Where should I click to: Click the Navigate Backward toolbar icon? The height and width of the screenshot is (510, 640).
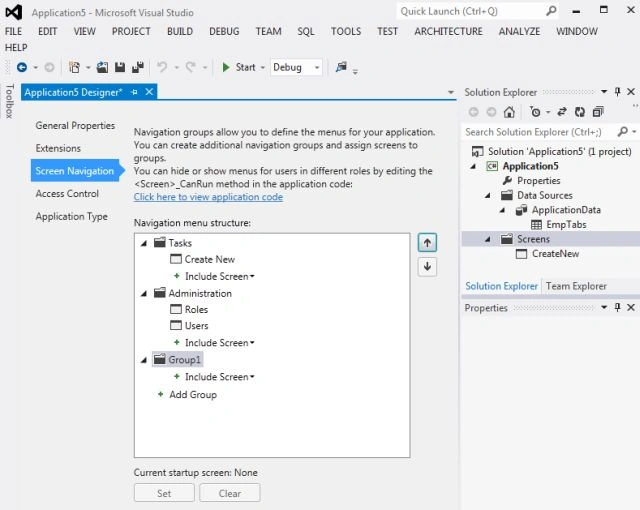point(22,67)
